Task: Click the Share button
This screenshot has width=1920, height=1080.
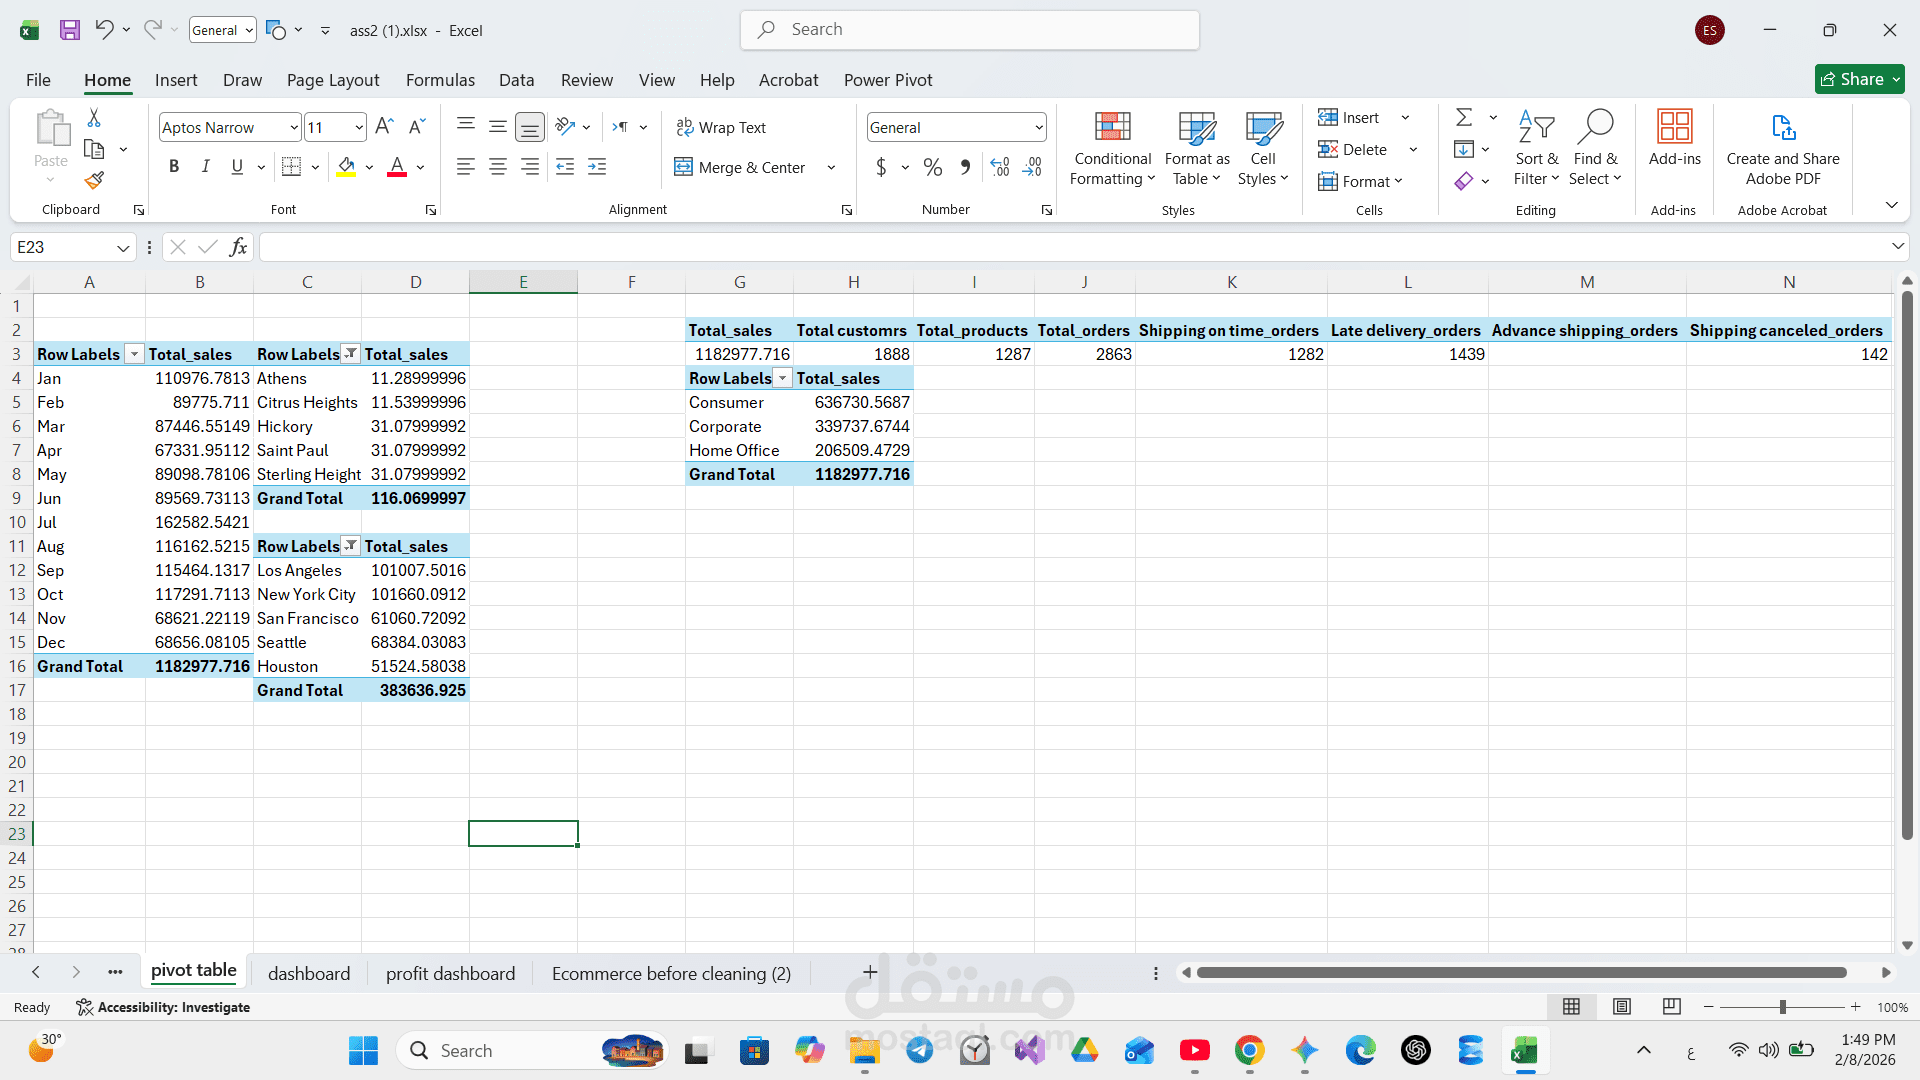Action: coord(1852,80)
